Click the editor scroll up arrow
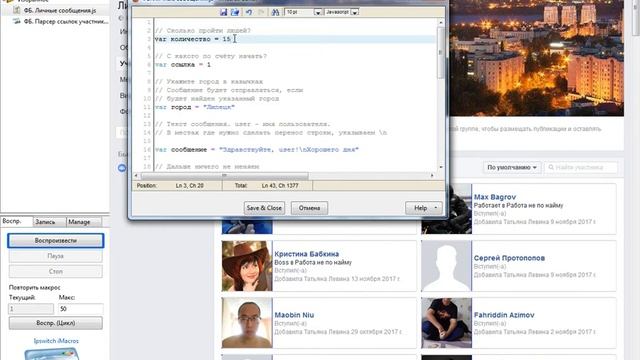Viewport: 640px width, 360px height. pyautogui.click(x=440, y=22)
